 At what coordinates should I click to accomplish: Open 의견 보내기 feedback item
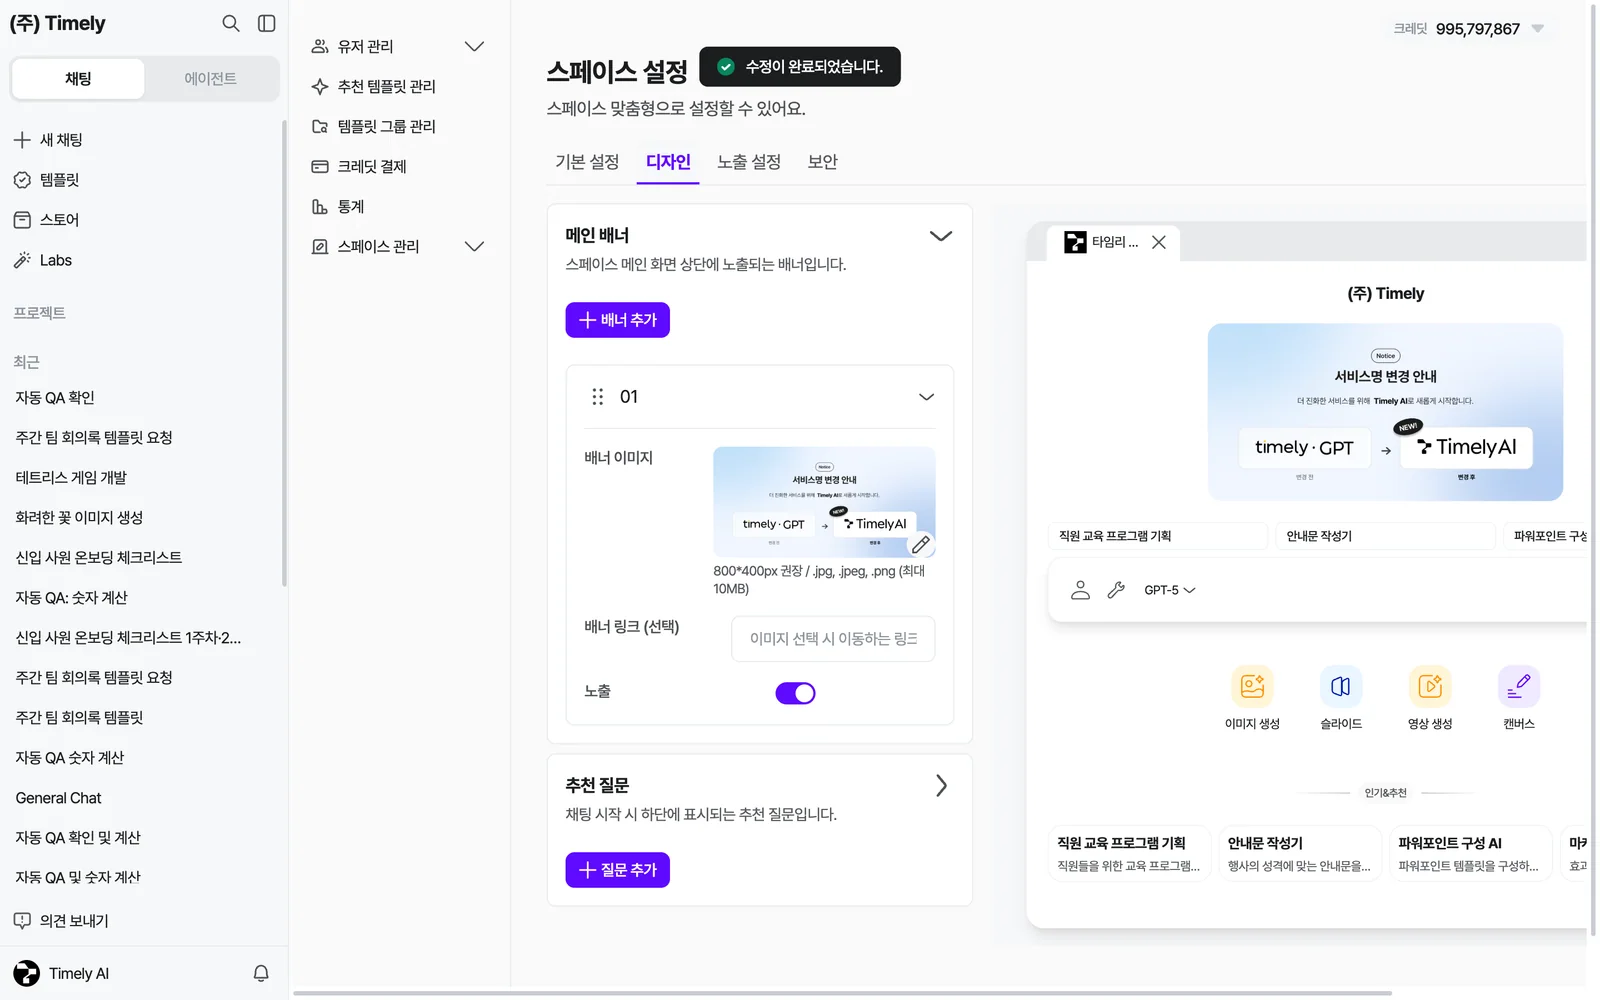point(61,921)
